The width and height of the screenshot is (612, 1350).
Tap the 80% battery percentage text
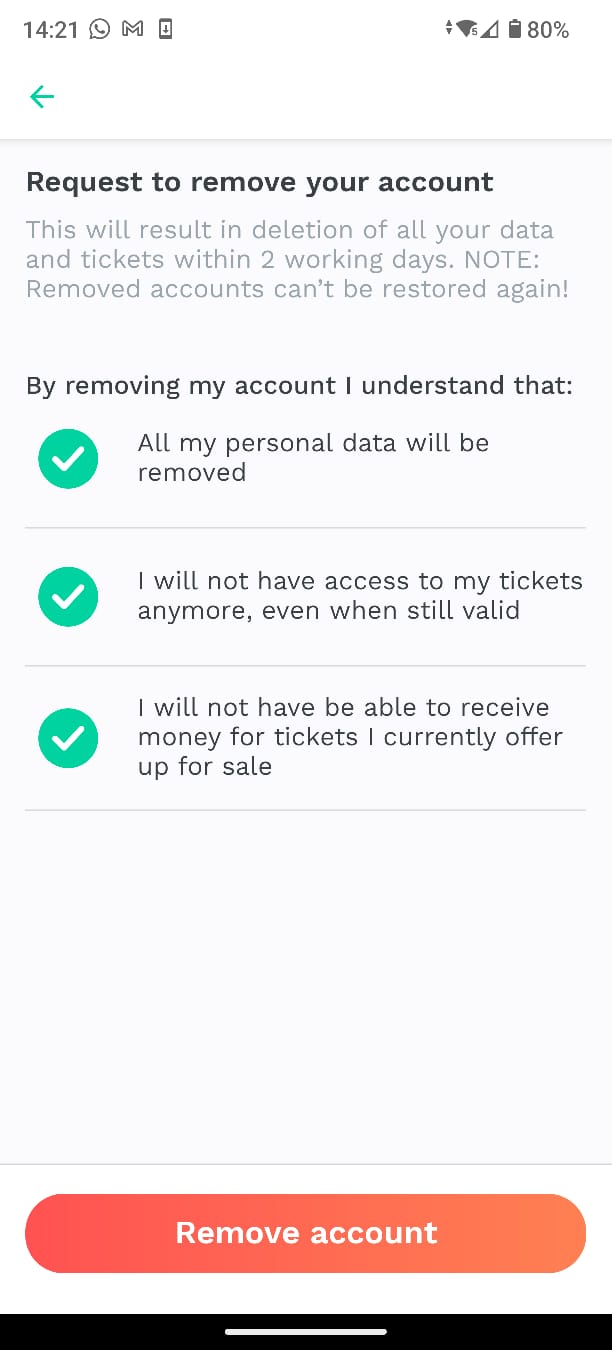548,30
